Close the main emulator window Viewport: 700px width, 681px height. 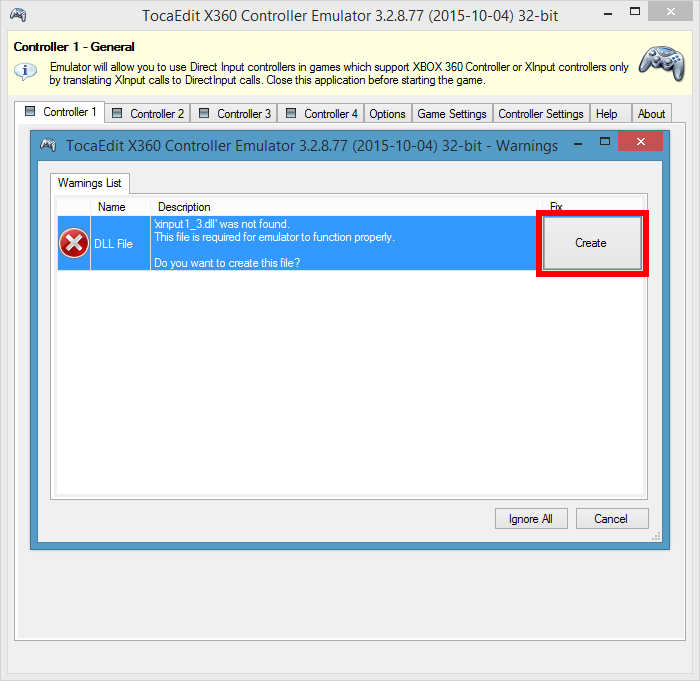click(x=671, y=12)
